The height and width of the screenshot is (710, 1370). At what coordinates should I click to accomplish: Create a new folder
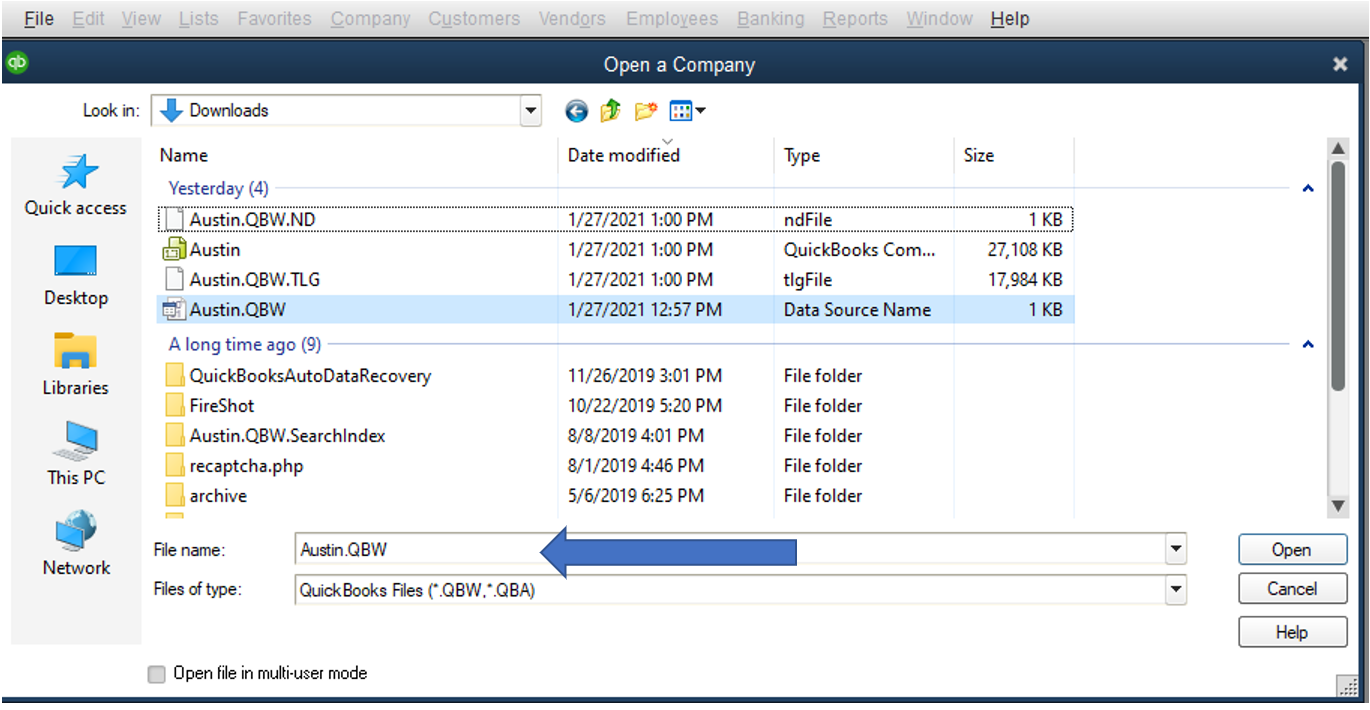[645, 111]
